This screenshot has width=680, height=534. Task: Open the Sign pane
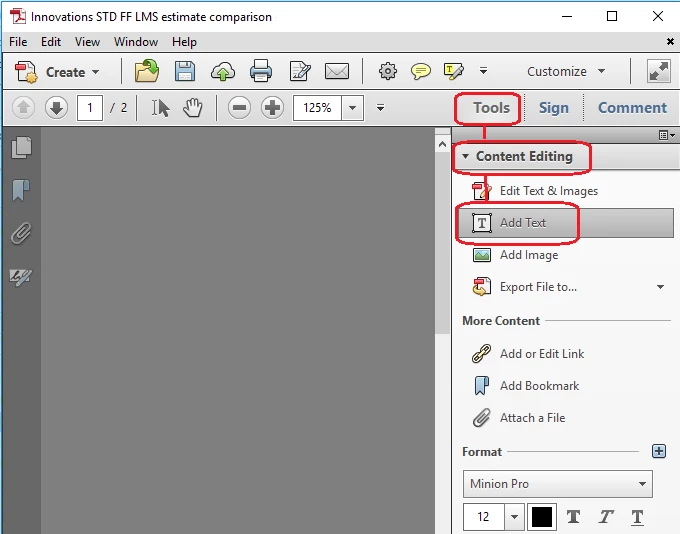(x=554, y=108)
